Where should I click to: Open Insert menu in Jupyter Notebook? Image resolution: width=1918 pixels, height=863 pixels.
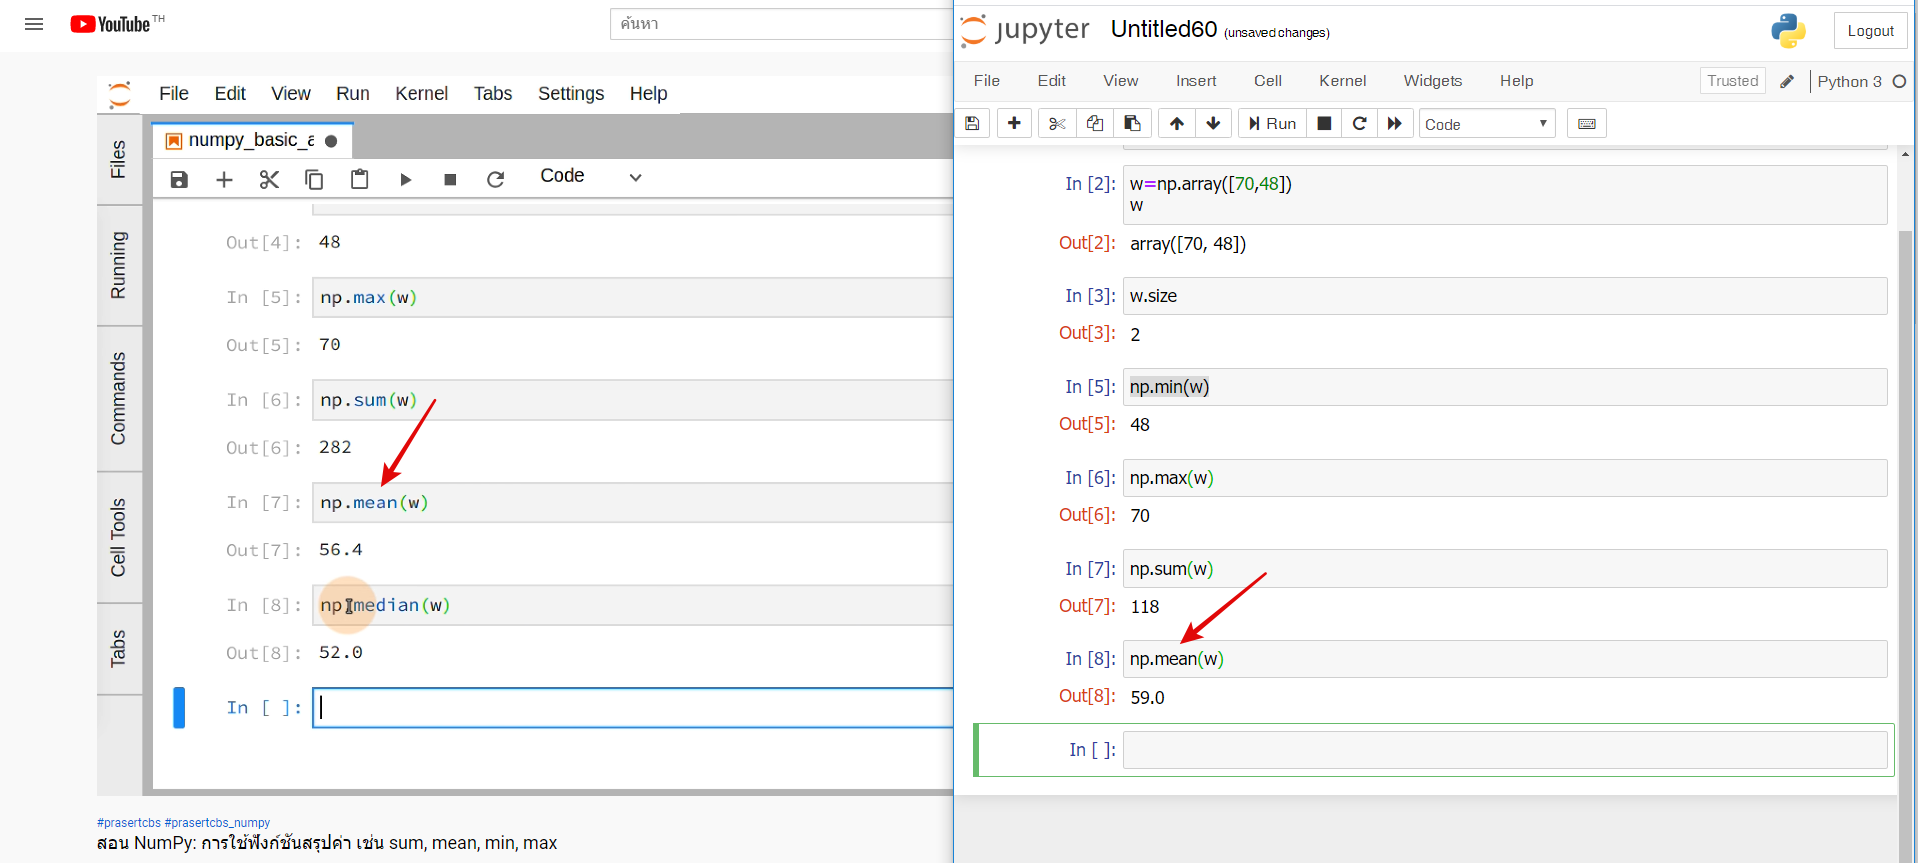tap(1196, 81)
